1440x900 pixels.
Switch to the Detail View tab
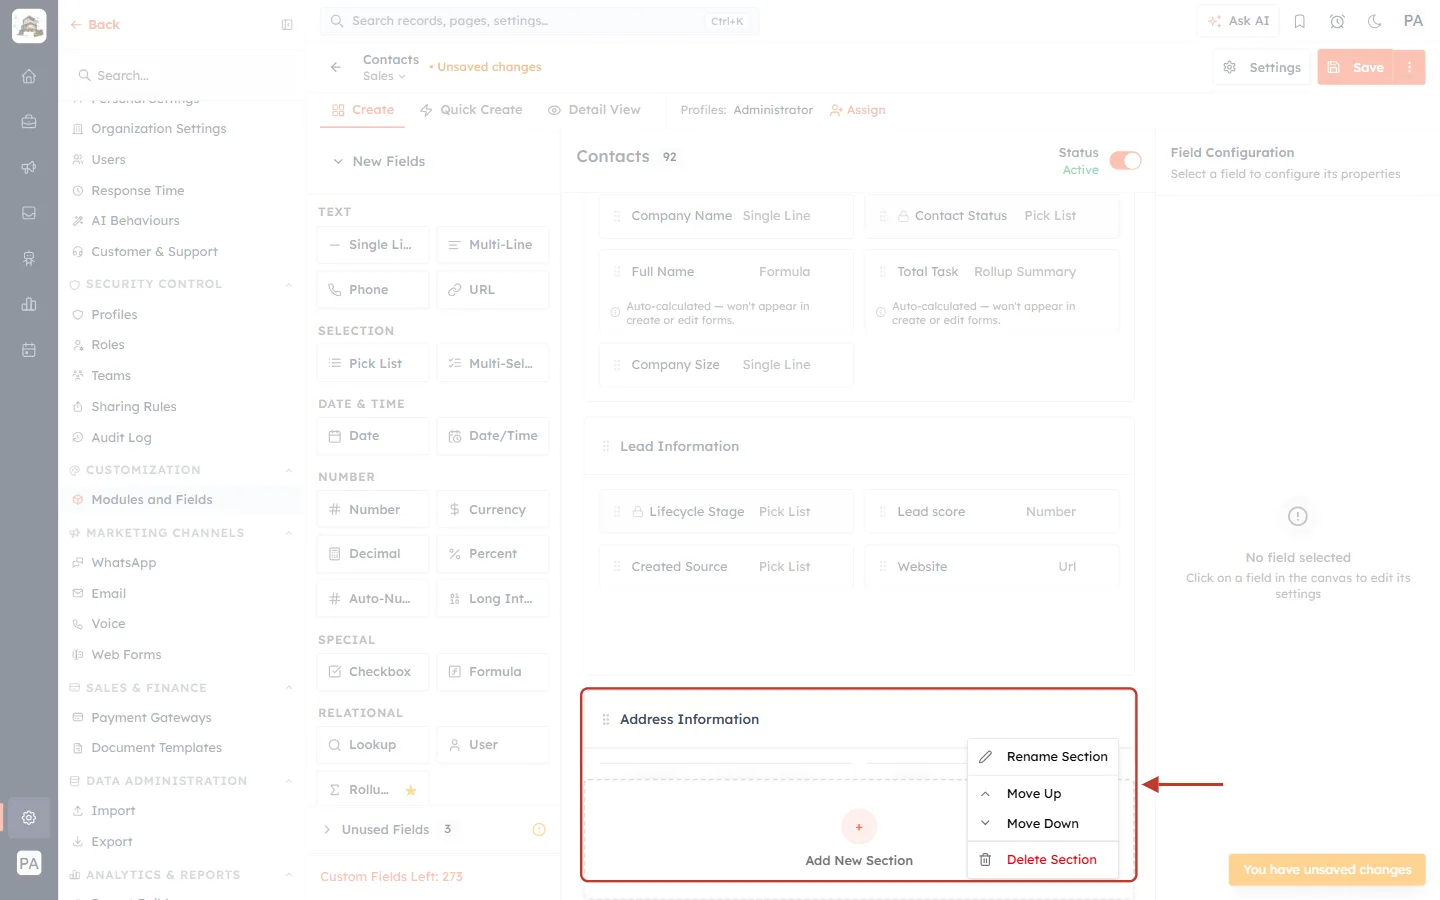tap(594, 110)
